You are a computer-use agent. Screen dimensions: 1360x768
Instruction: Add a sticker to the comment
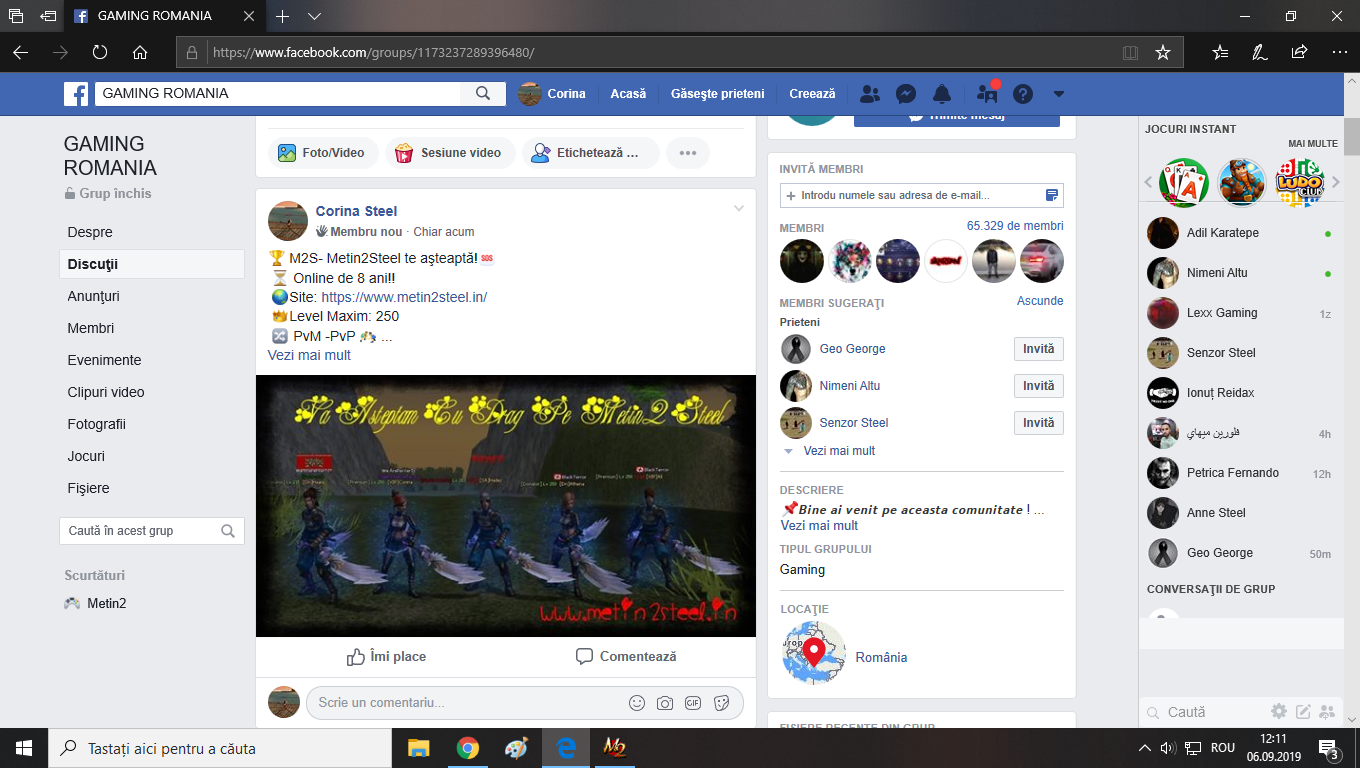(x=721, y=703)
